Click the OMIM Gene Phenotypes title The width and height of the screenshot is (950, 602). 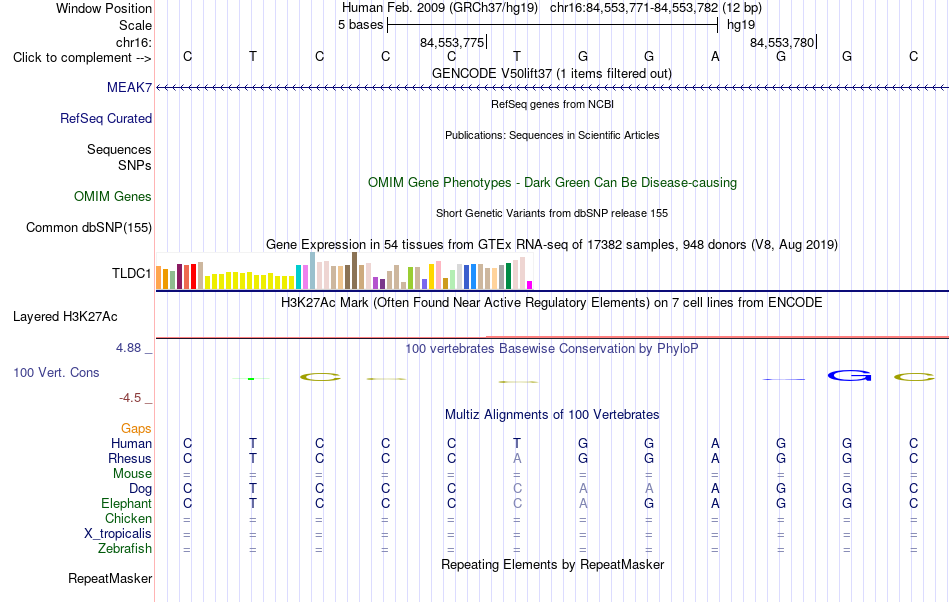[x=553, y=183]
